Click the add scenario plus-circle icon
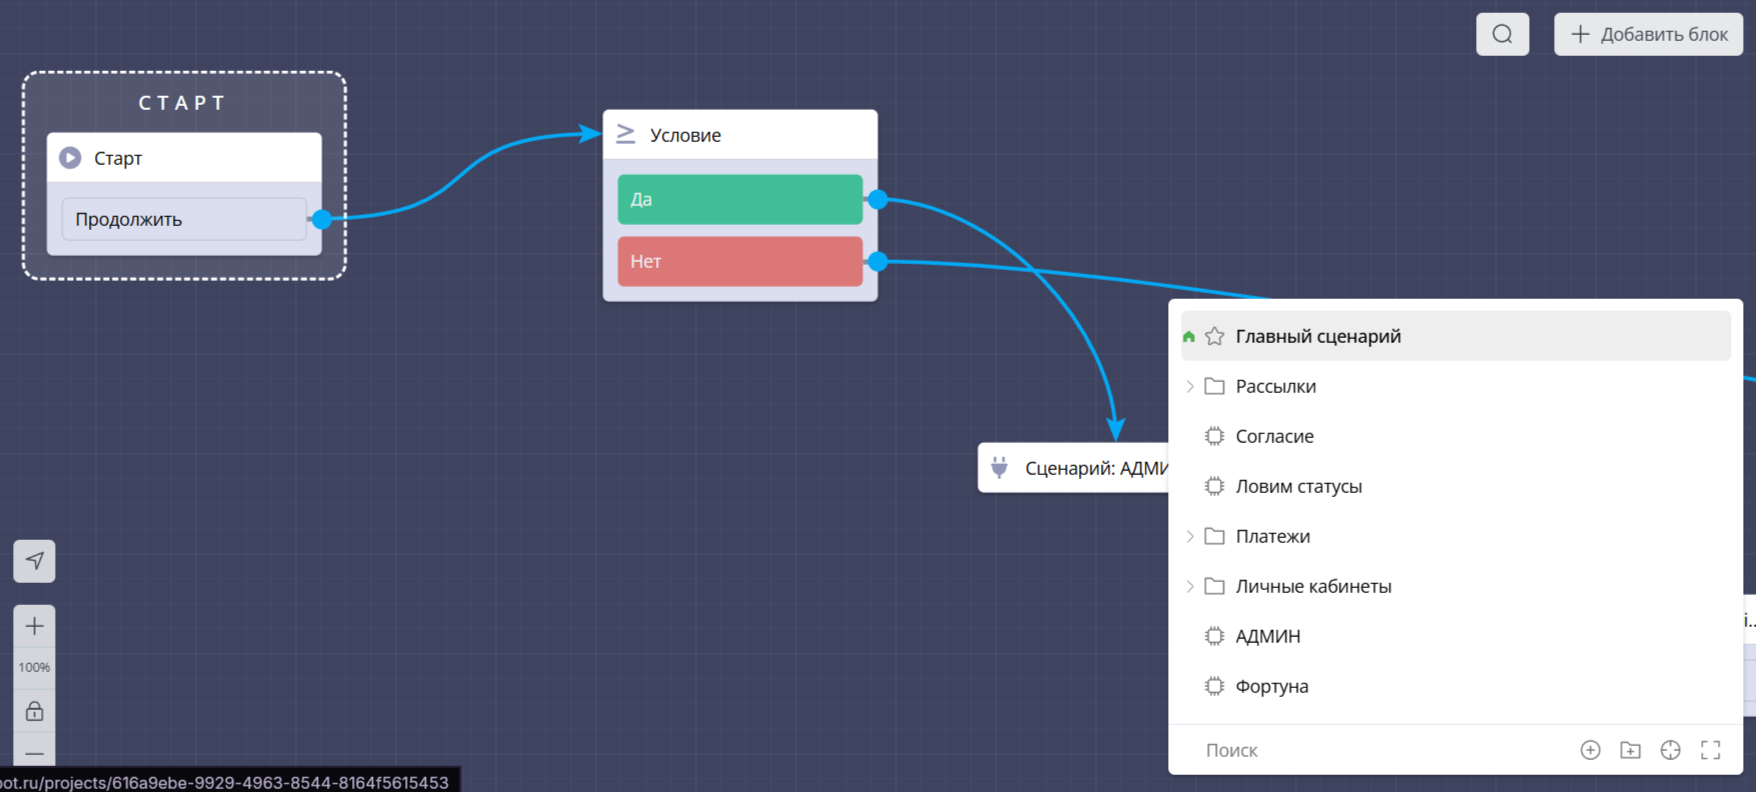 (x=1590, y=750)
